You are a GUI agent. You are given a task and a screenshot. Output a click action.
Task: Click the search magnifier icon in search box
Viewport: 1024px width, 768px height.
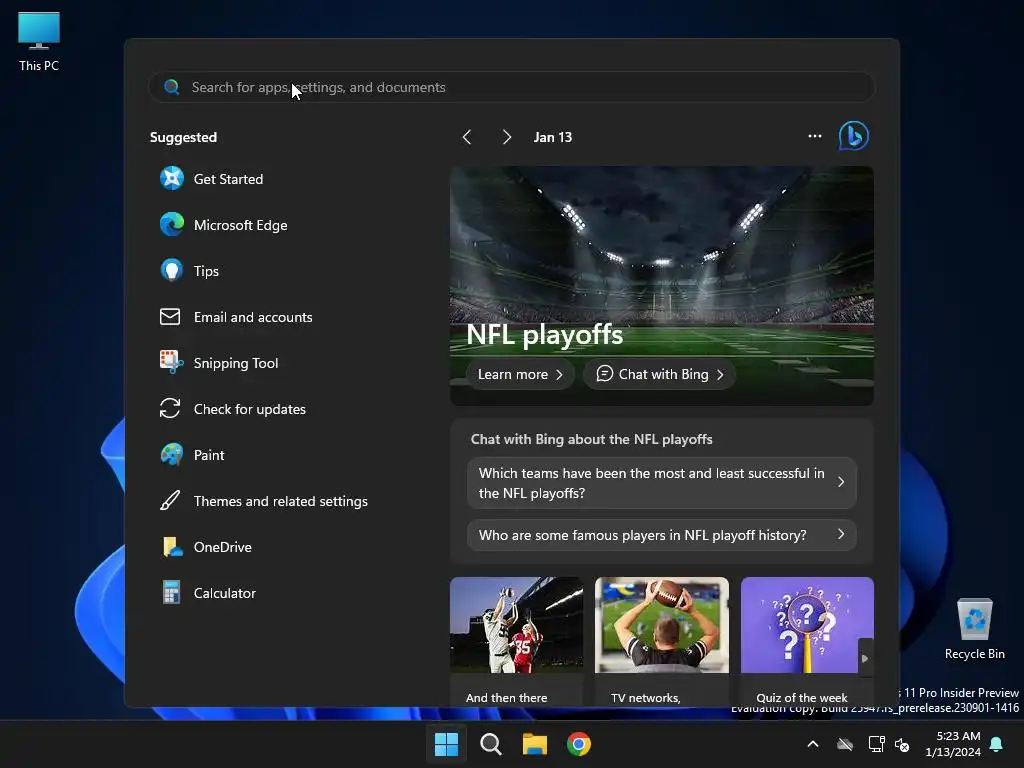(x=172, y=87)
